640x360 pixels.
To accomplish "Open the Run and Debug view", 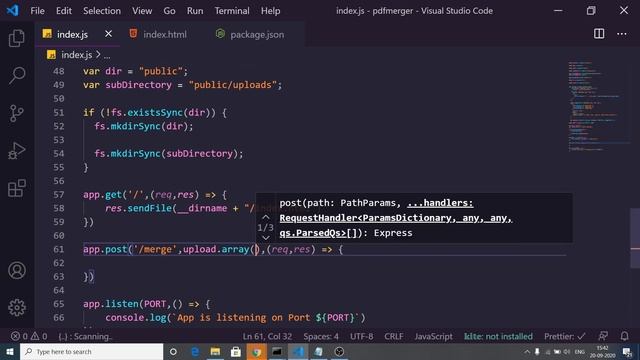I will [17, 151].
